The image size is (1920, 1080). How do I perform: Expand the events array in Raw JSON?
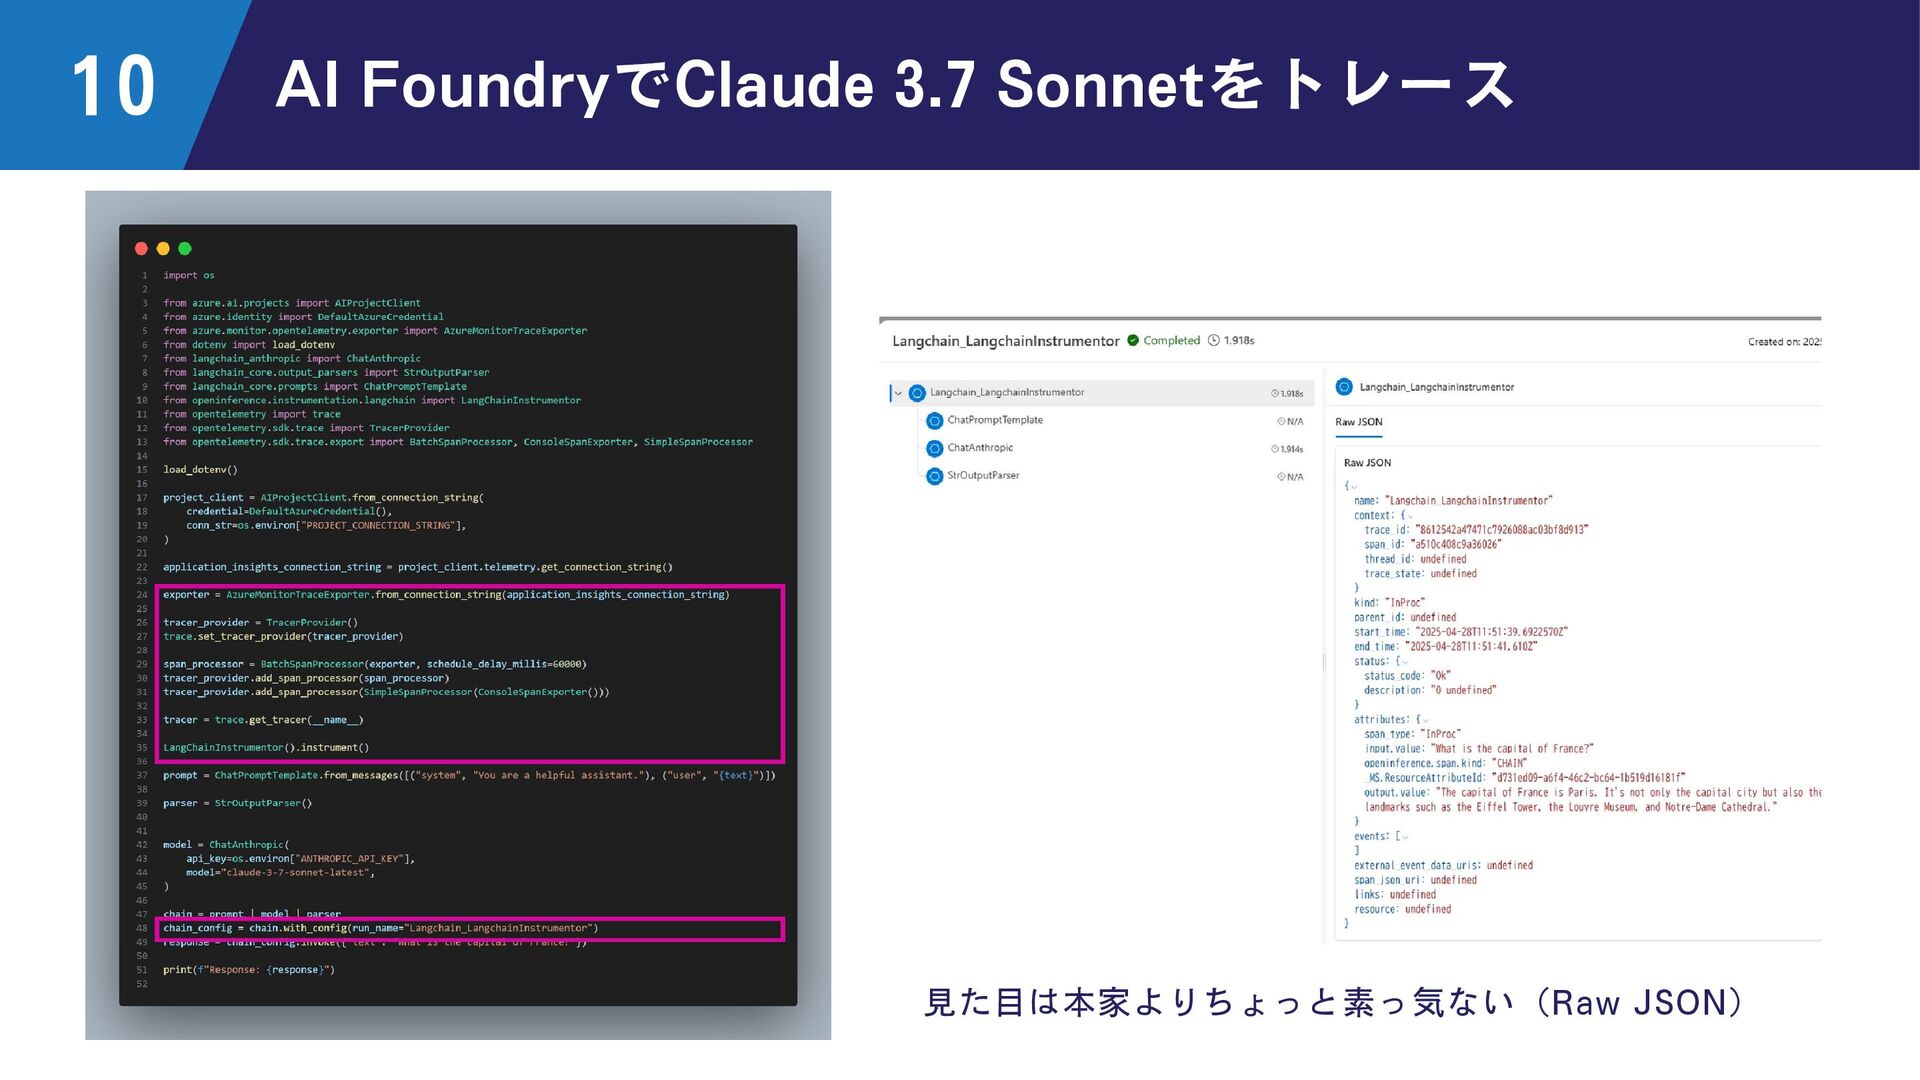pyautogui.click(x=1405, y=837)
